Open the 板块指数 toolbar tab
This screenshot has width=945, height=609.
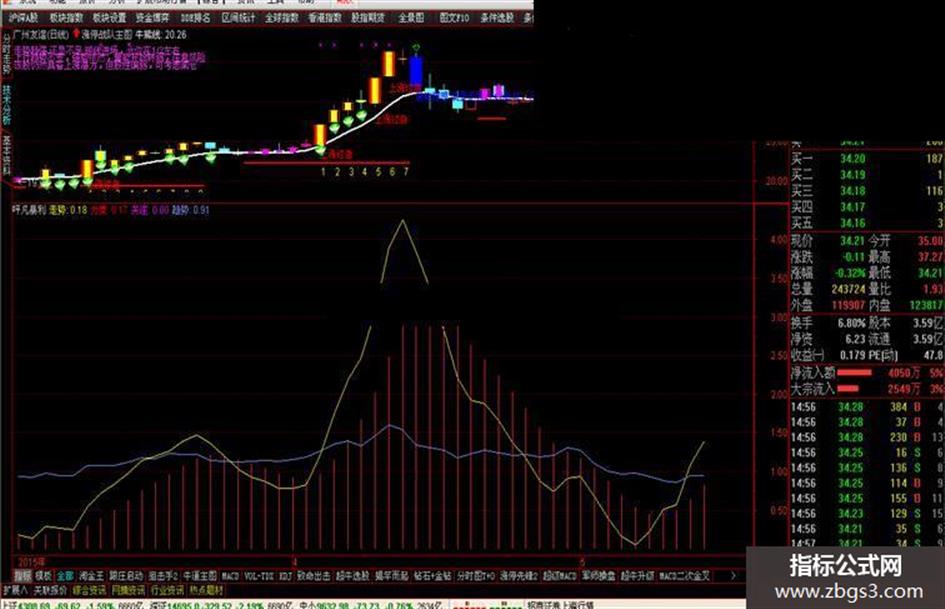point(66,18)
